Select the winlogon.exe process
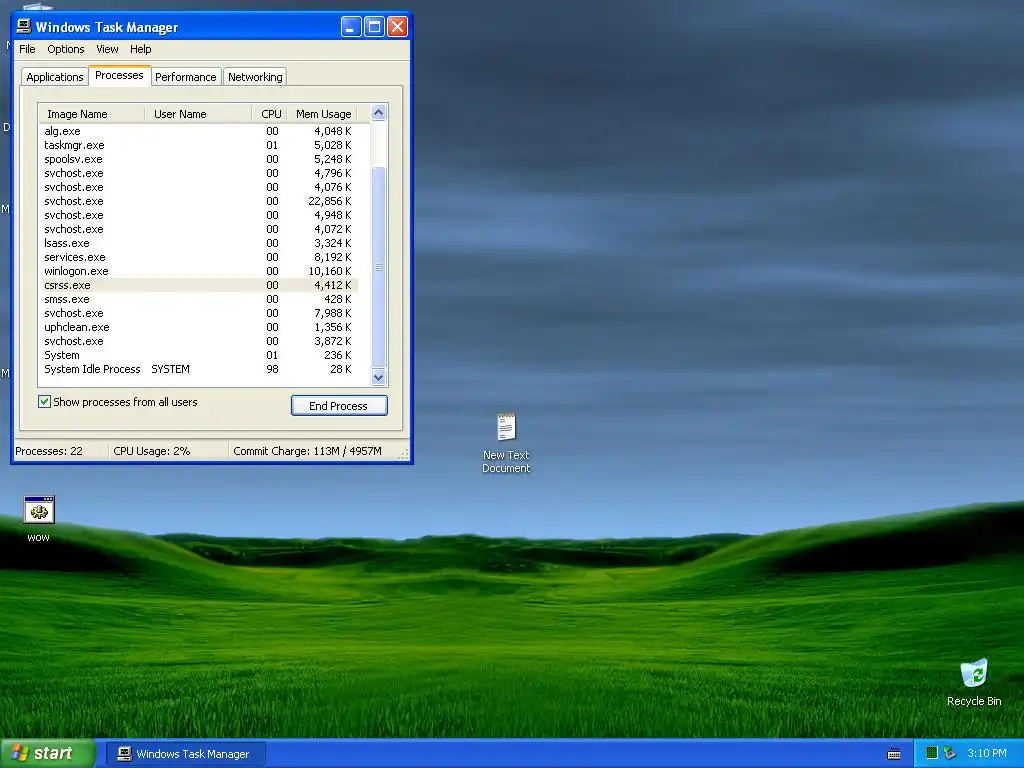This screenshot has height=768, width=1024. pyautogui.click(x=199, y=271)
